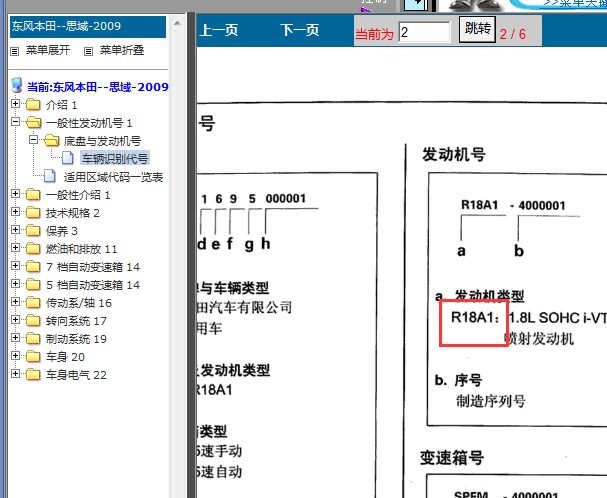This screenshot has width=607, height=498.
Task: Click 菜单展开 to expand all menus
Action: [x=48, y=50]
